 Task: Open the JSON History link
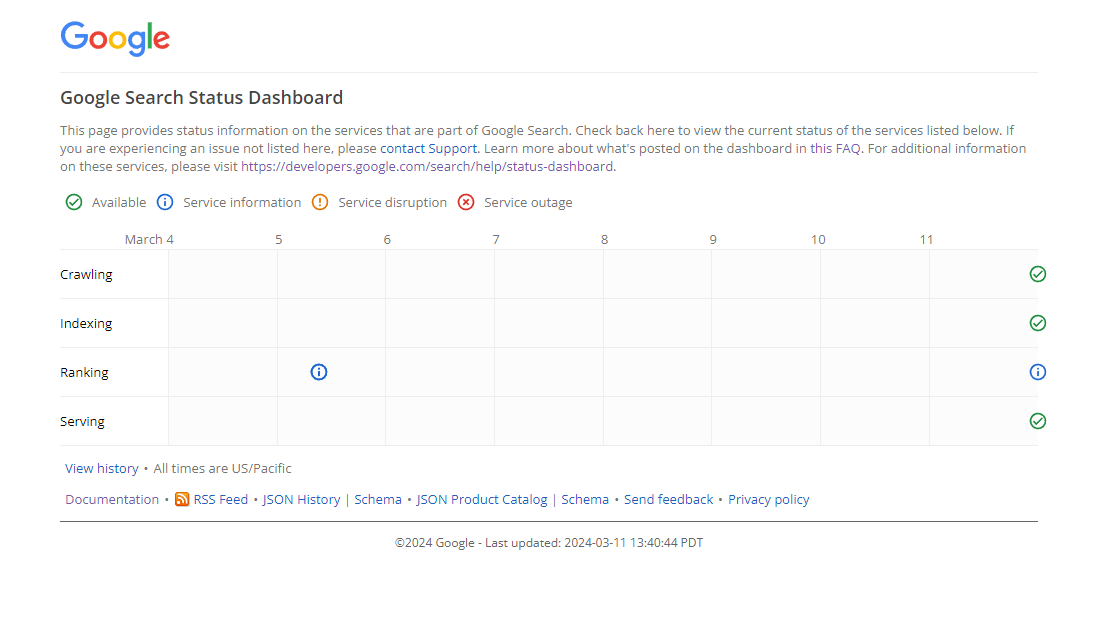click(x=301, y=500)
